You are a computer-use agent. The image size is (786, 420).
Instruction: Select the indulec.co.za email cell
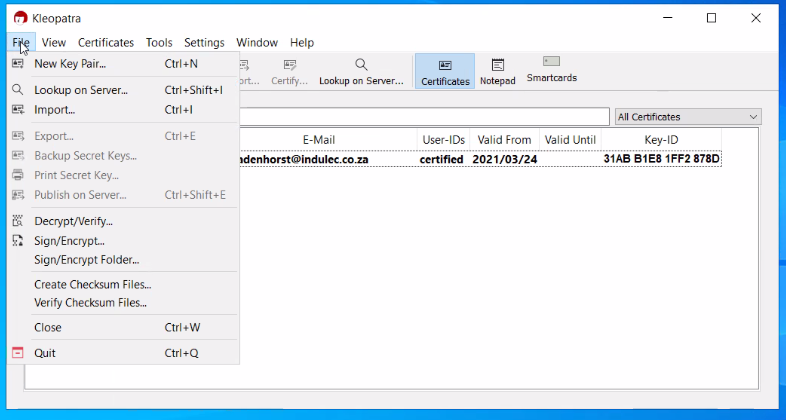click(x=304, y=159)
